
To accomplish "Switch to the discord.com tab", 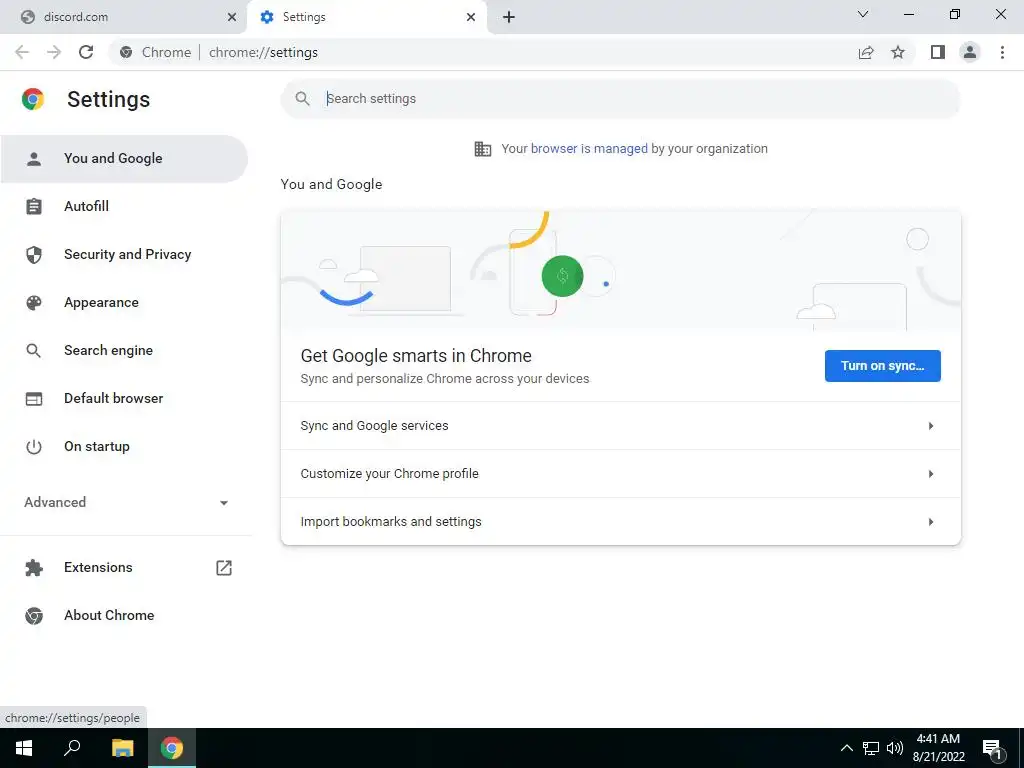I will pyautogui.click(x=124, y=17).
